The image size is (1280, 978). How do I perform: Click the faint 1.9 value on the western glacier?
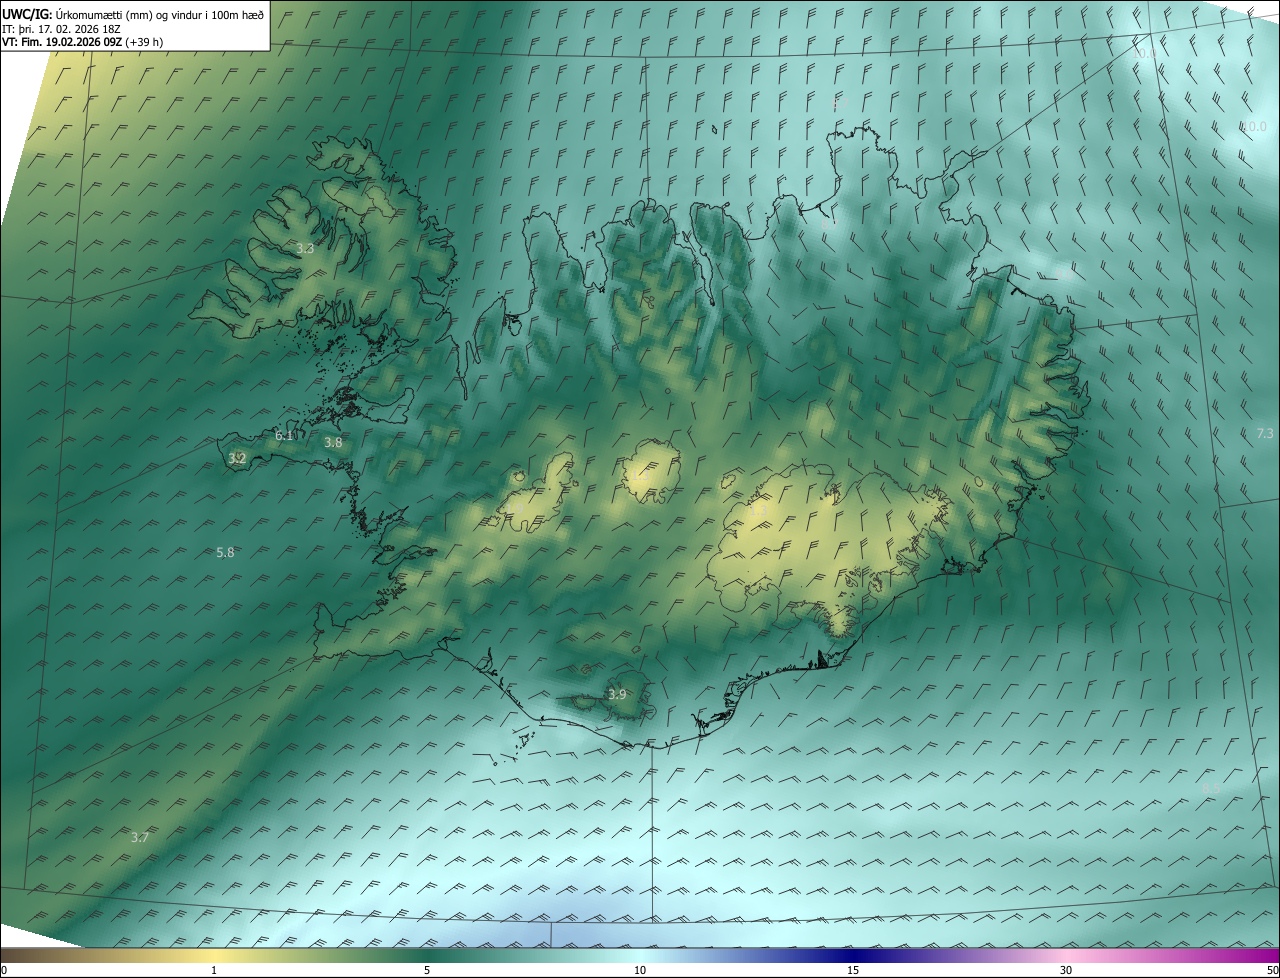(516, 507)
